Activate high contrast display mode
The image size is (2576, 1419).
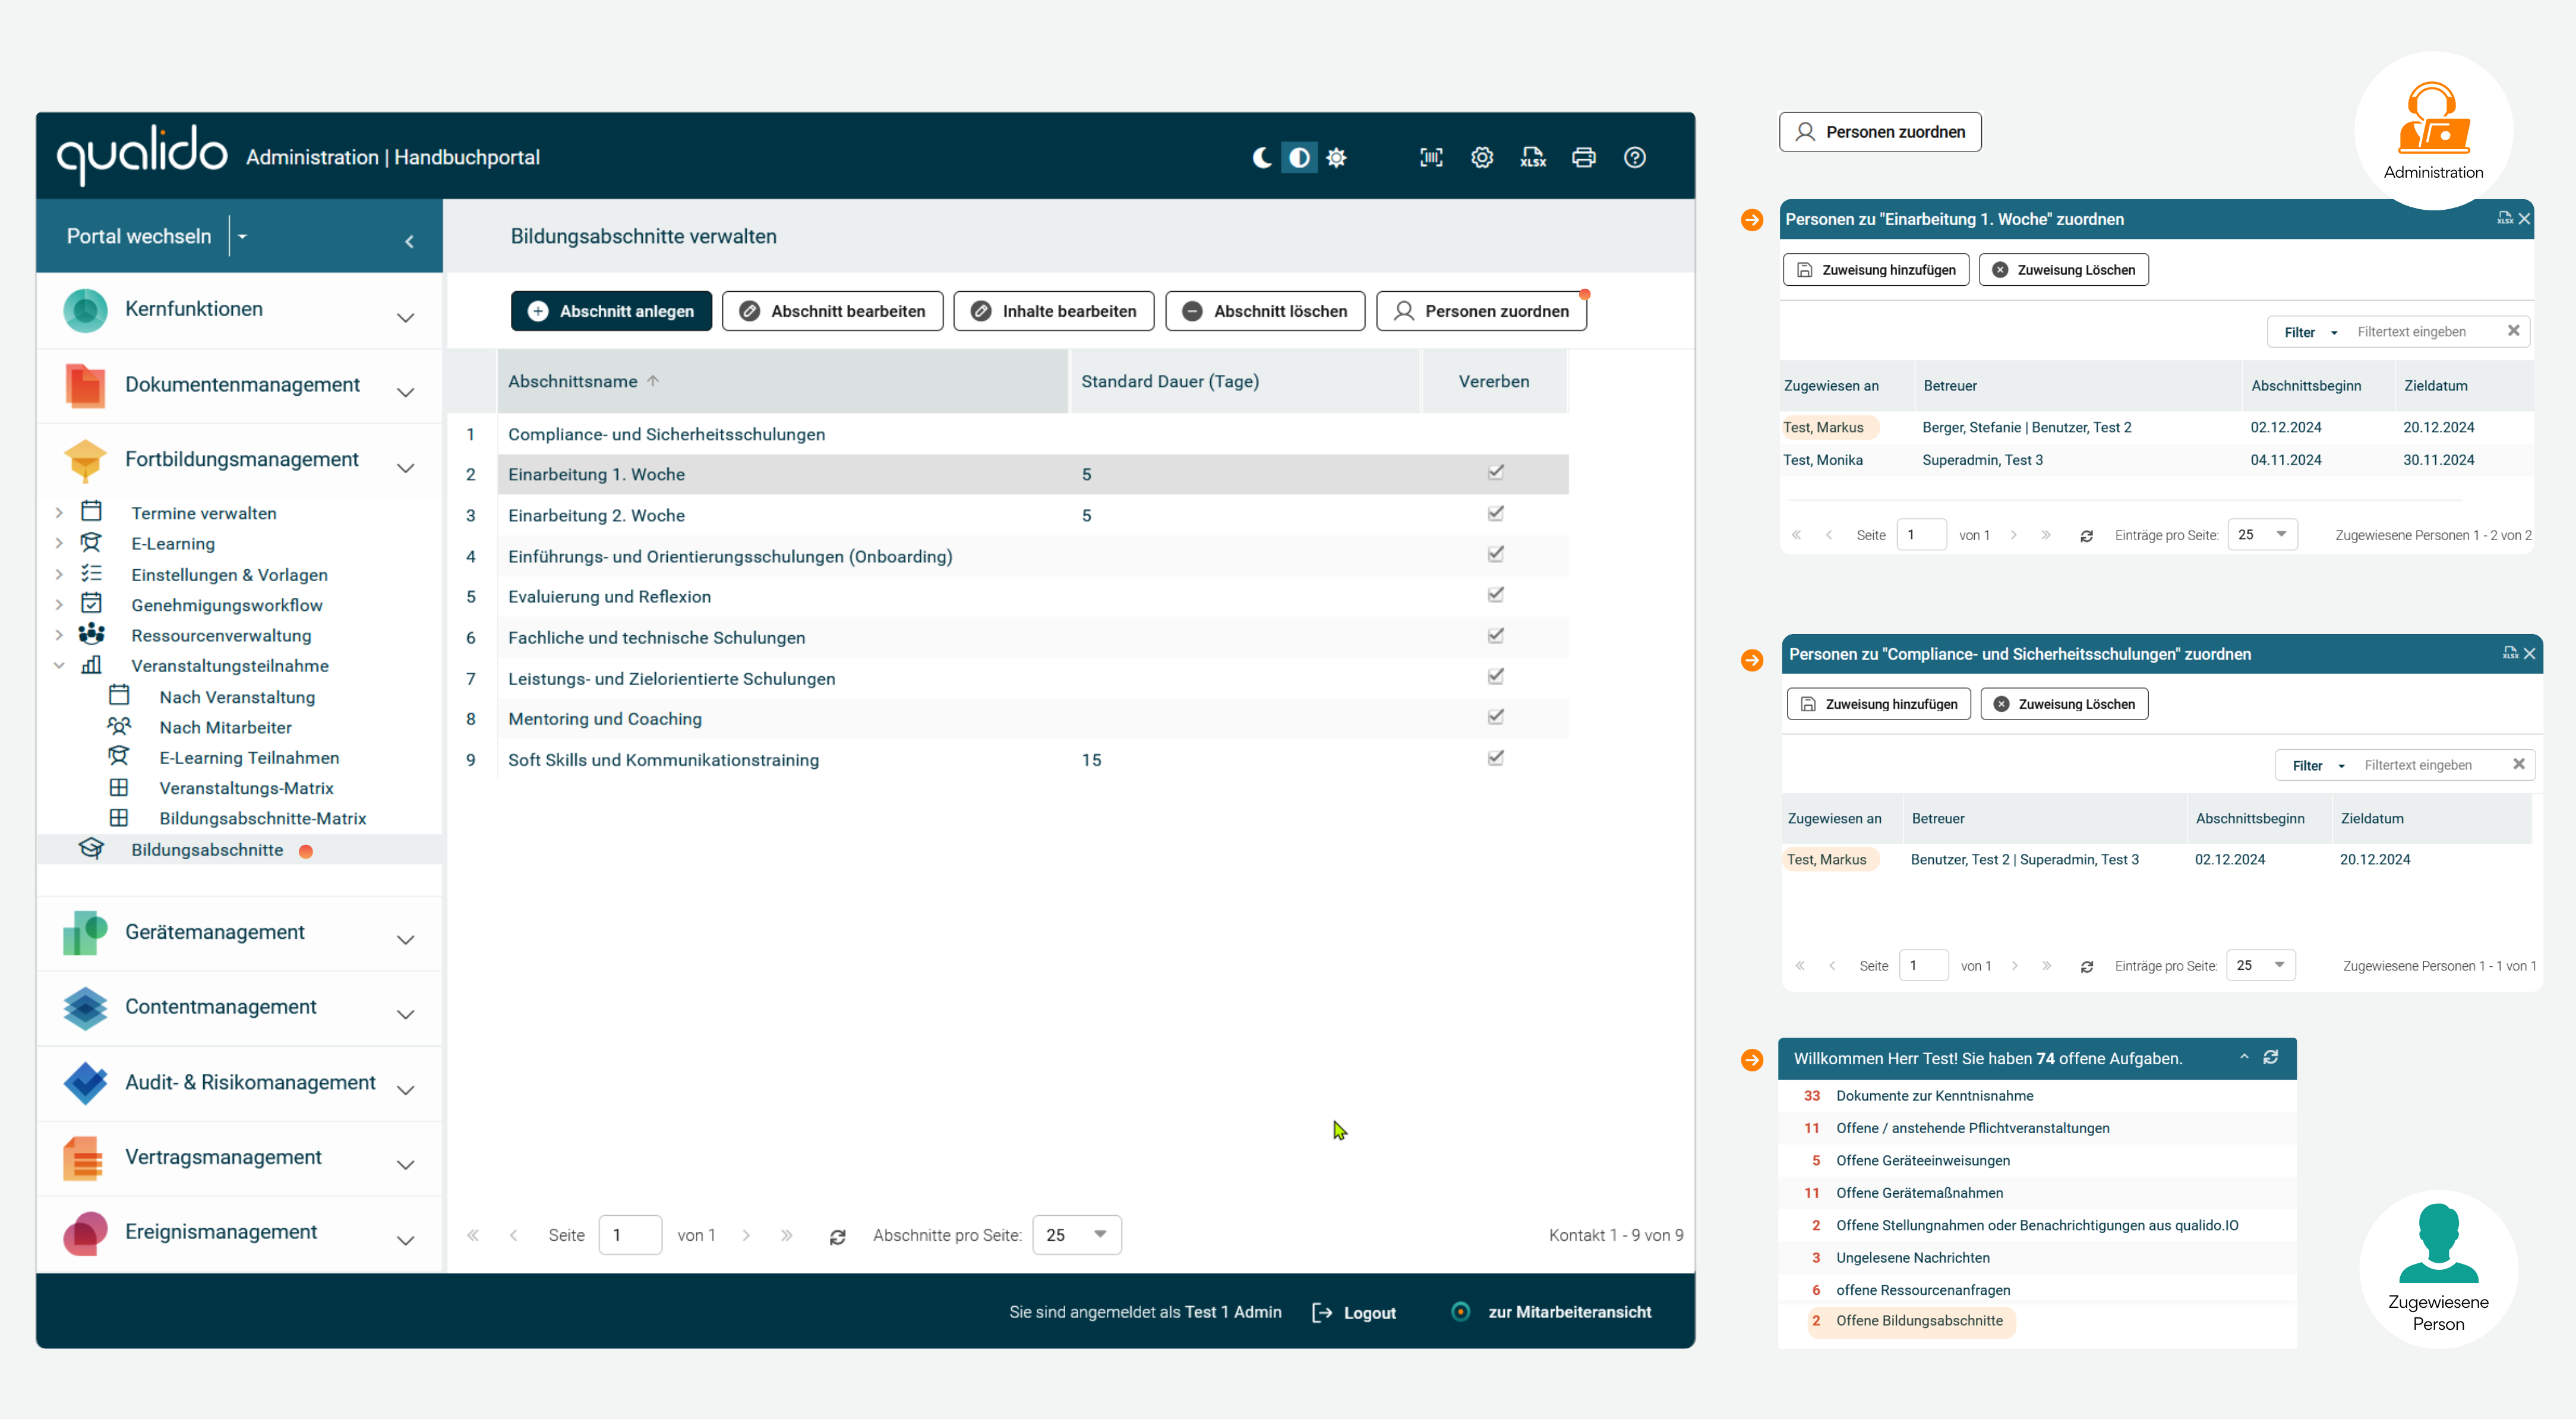tap(1299, 157)
